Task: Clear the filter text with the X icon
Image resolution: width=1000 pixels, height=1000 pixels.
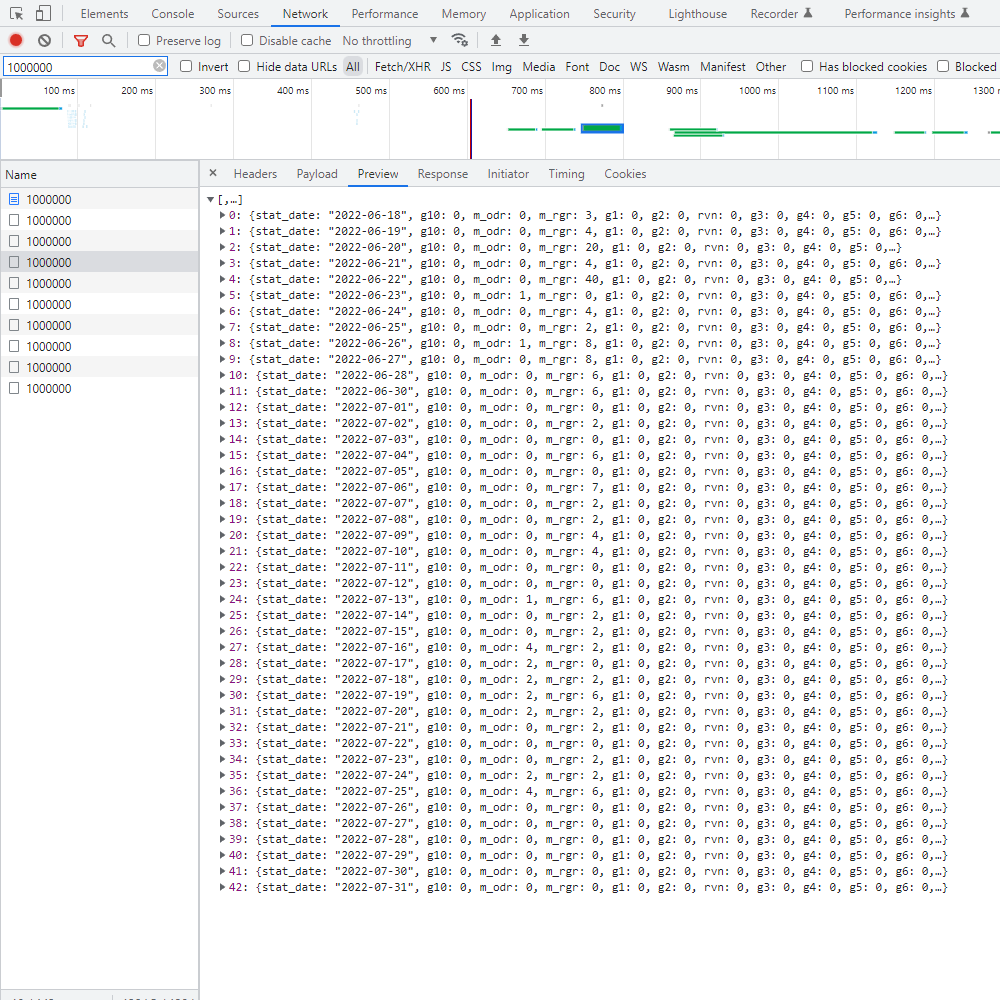Action: point(159,66)
